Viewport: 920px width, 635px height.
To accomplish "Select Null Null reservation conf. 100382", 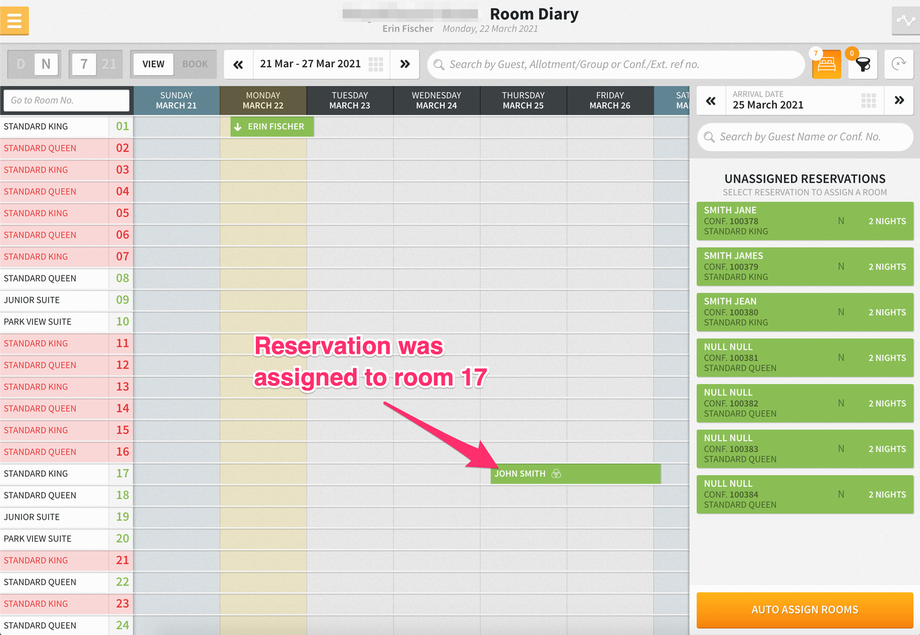I will [805, 403].
